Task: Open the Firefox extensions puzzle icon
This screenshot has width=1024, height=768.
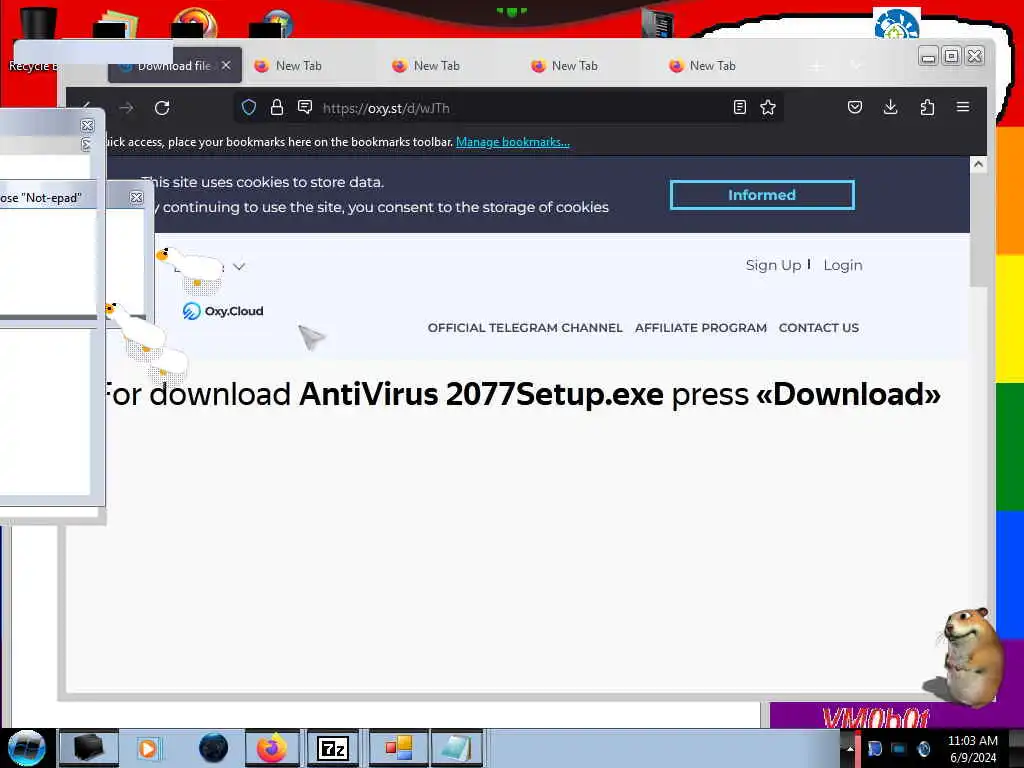Action: (927, 107)
